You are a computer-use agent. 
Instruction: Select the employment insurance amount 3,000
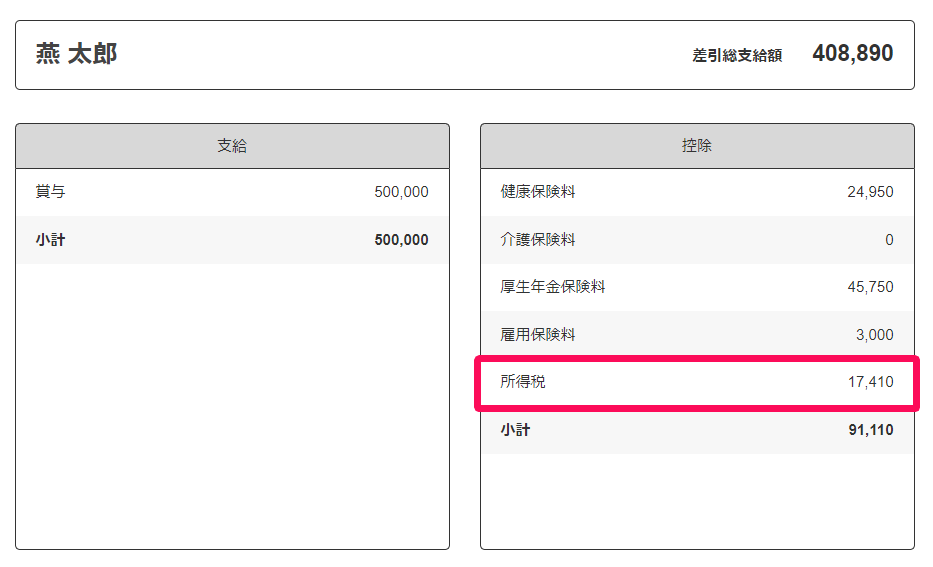[874, 335]
